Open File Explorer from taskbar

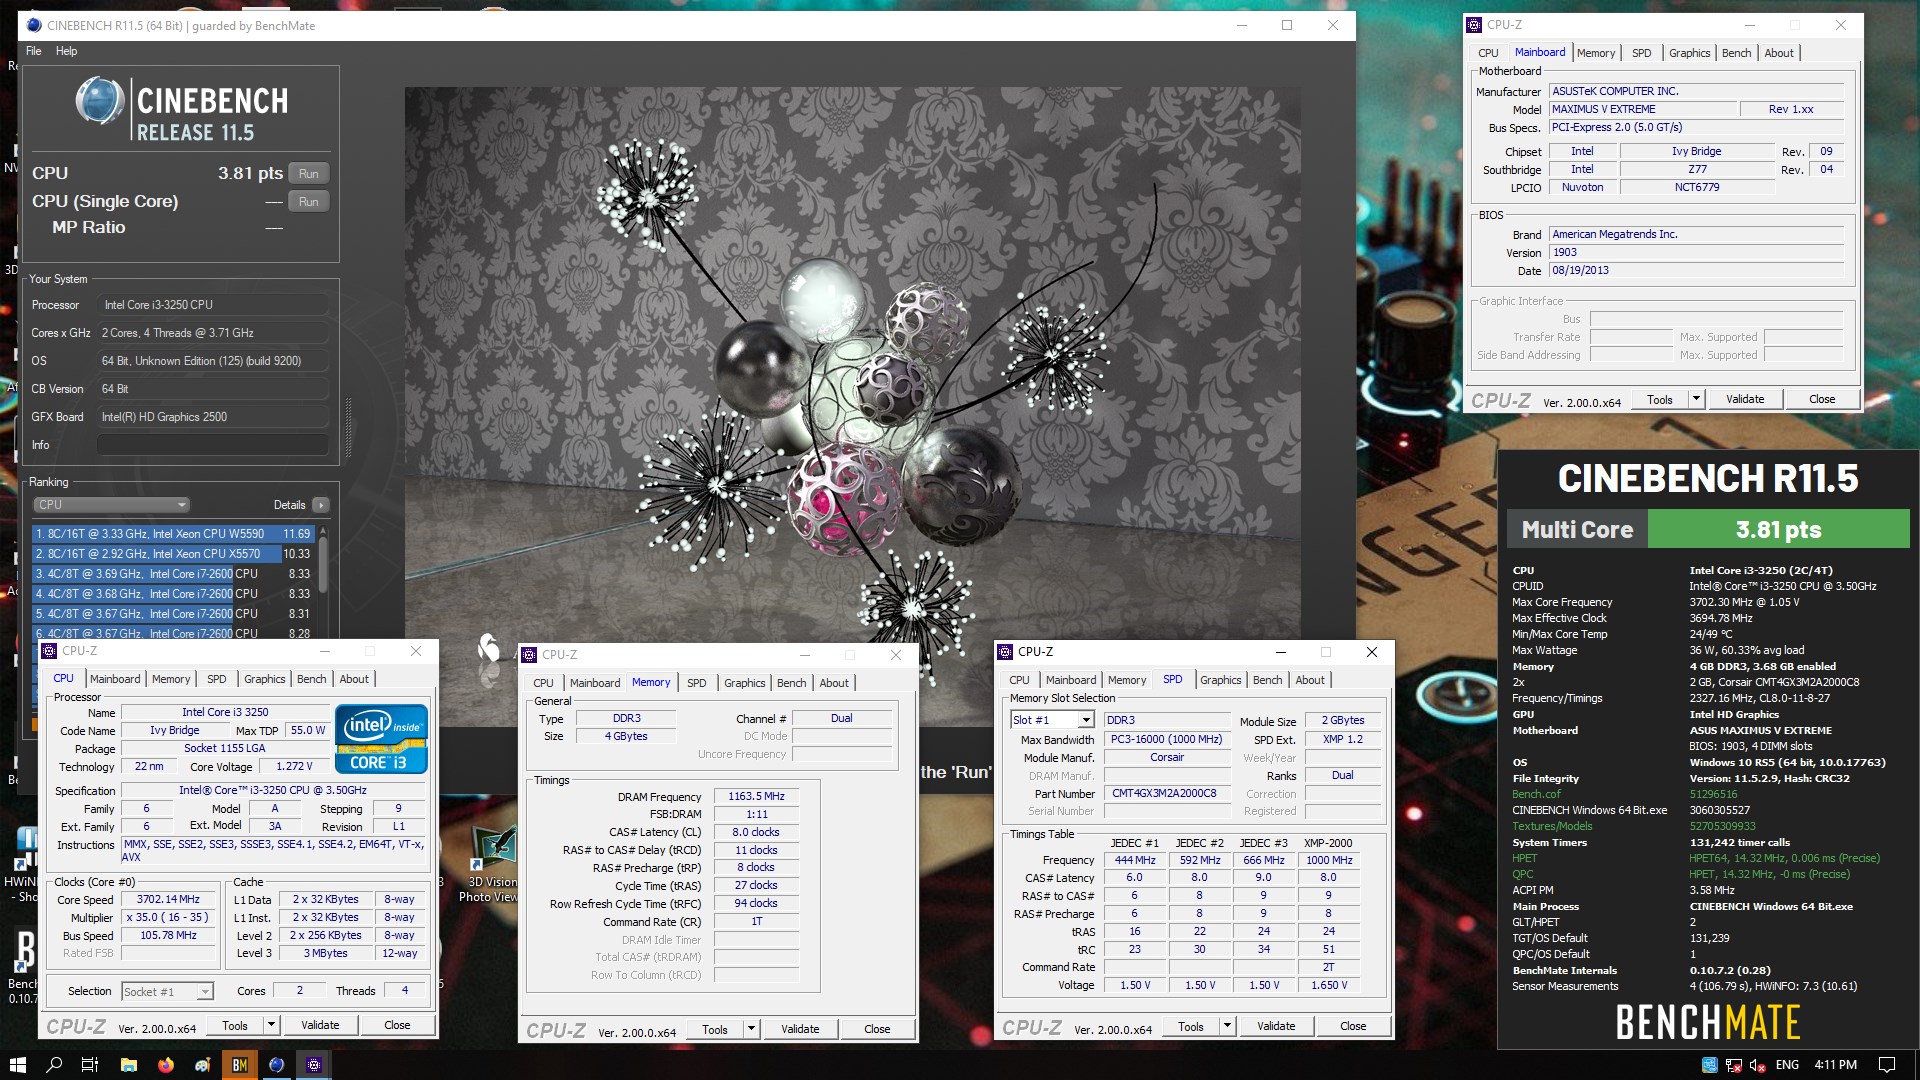[128, 1065]
